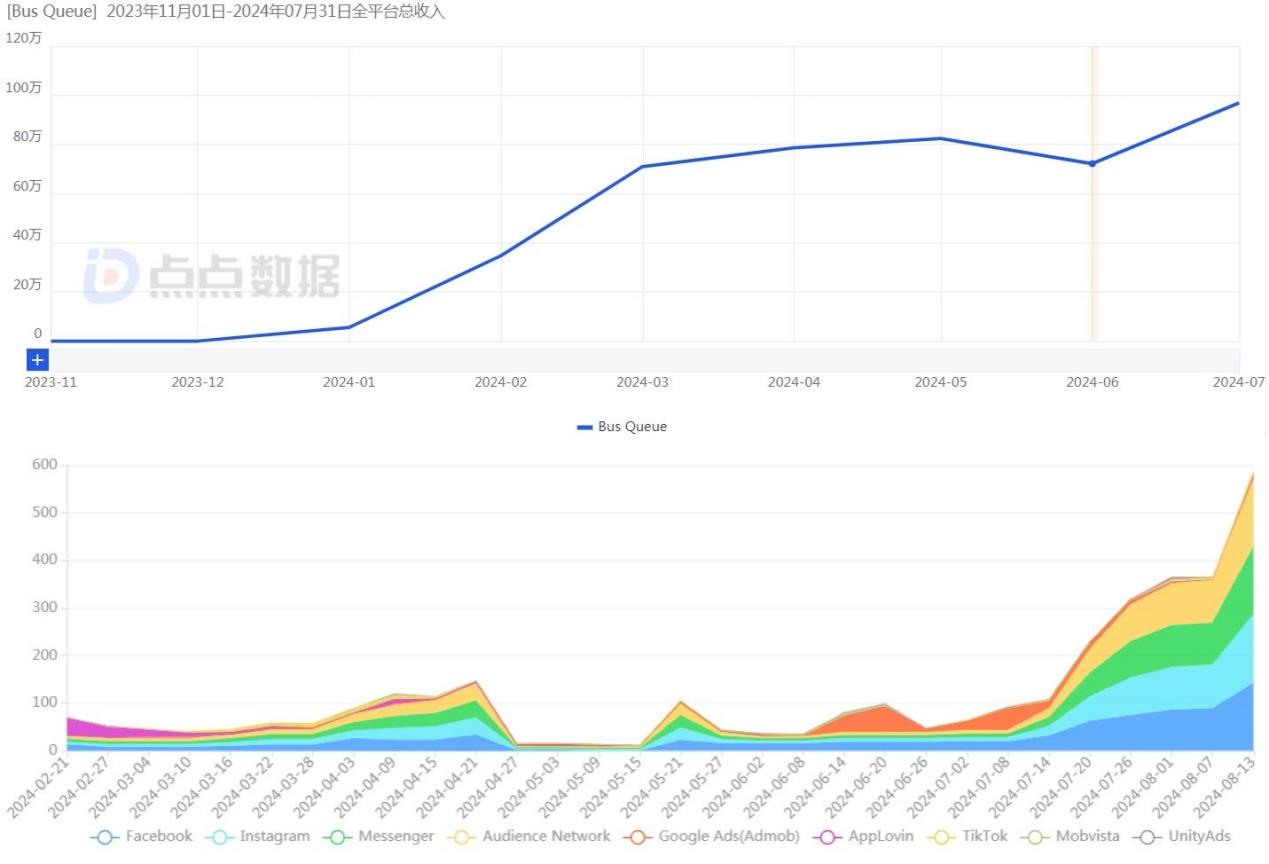Click the 点点数据 watermark logo
The width and height of the screenshot is (1269, 864).
[x=211, y=275]
